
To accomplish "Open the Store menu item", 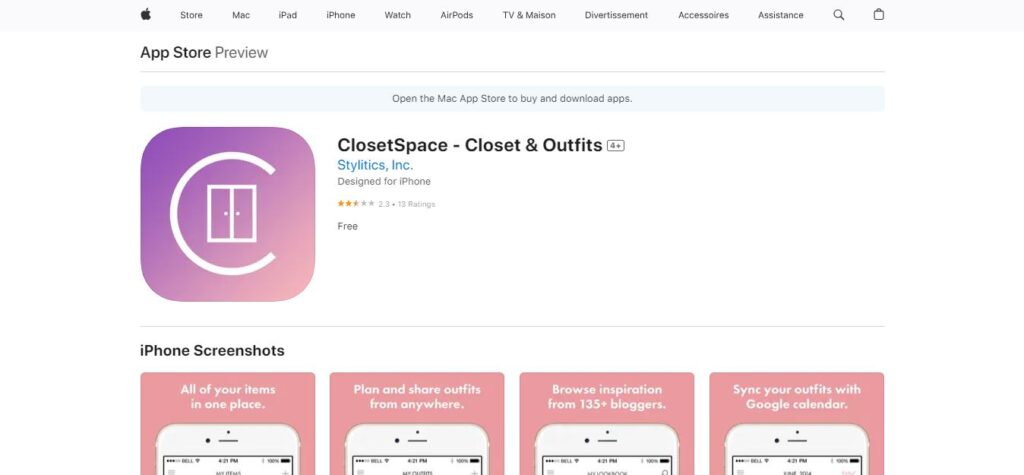I will click(191, 15).
